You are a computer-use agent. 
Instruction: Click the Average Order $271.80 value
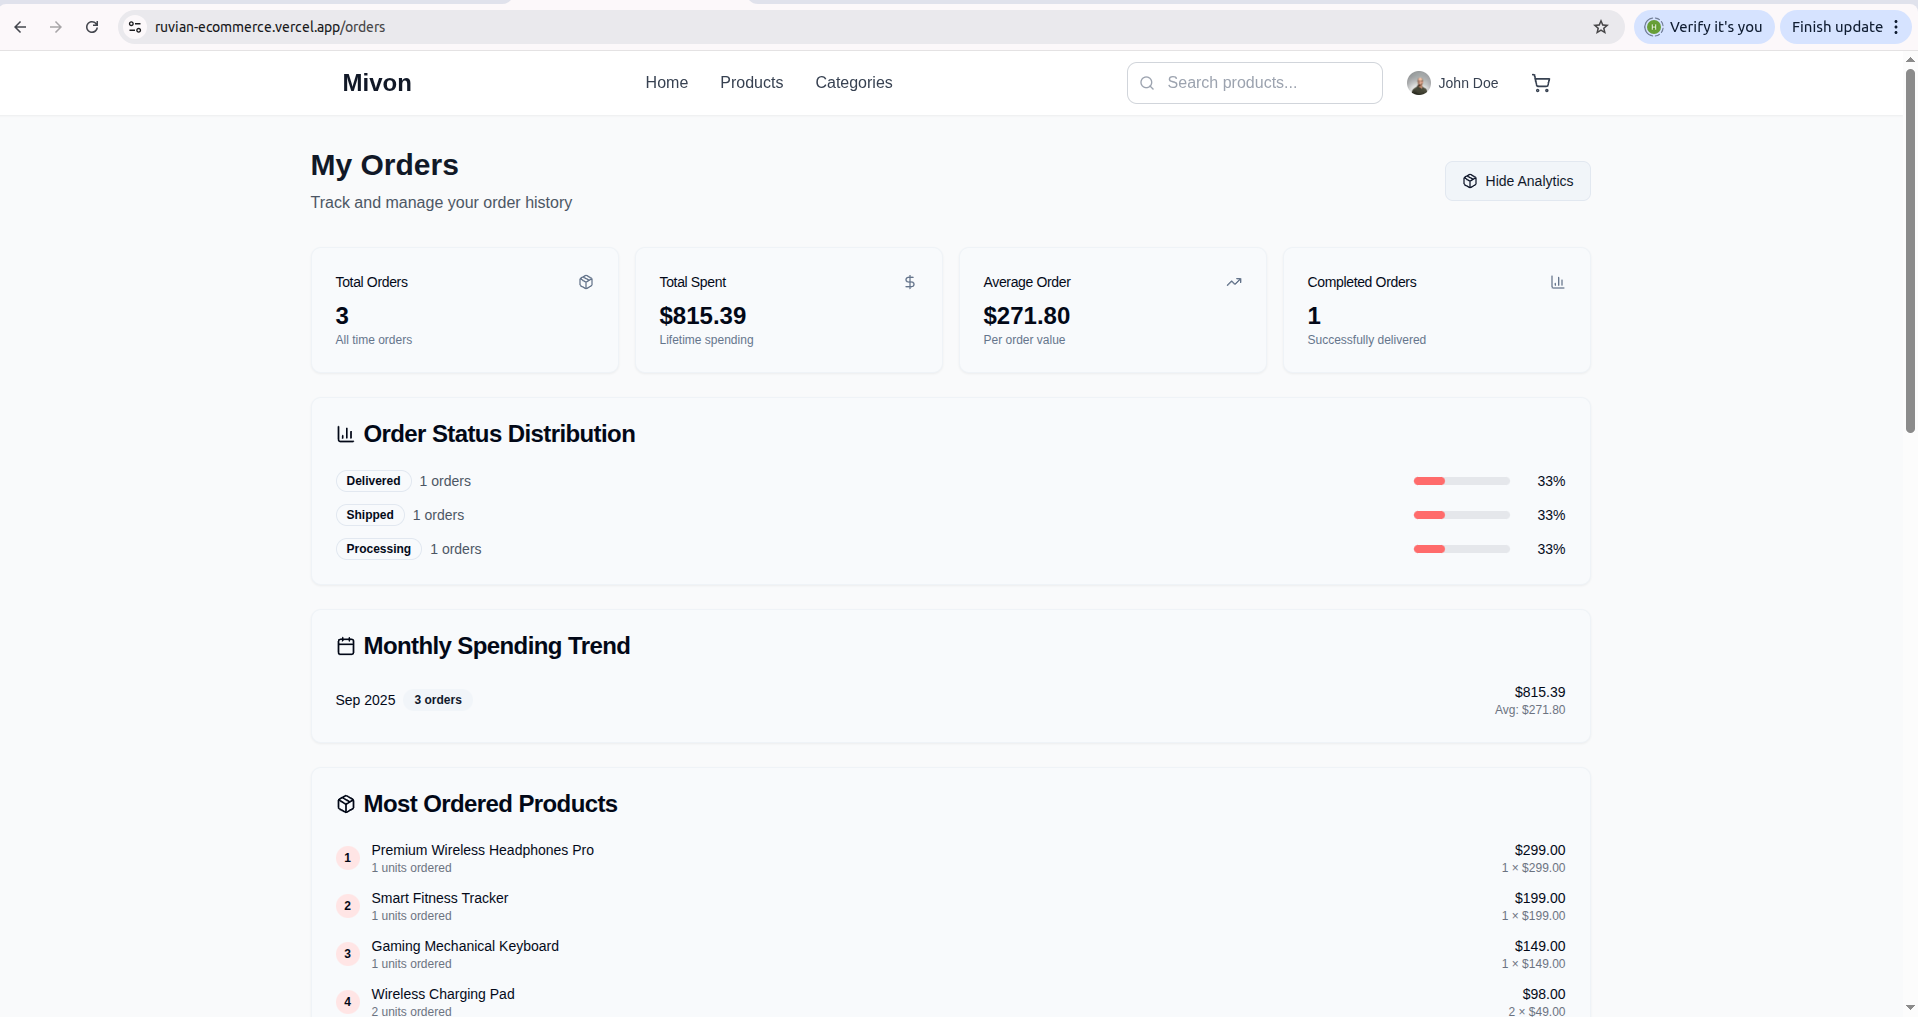point(1027,316)
